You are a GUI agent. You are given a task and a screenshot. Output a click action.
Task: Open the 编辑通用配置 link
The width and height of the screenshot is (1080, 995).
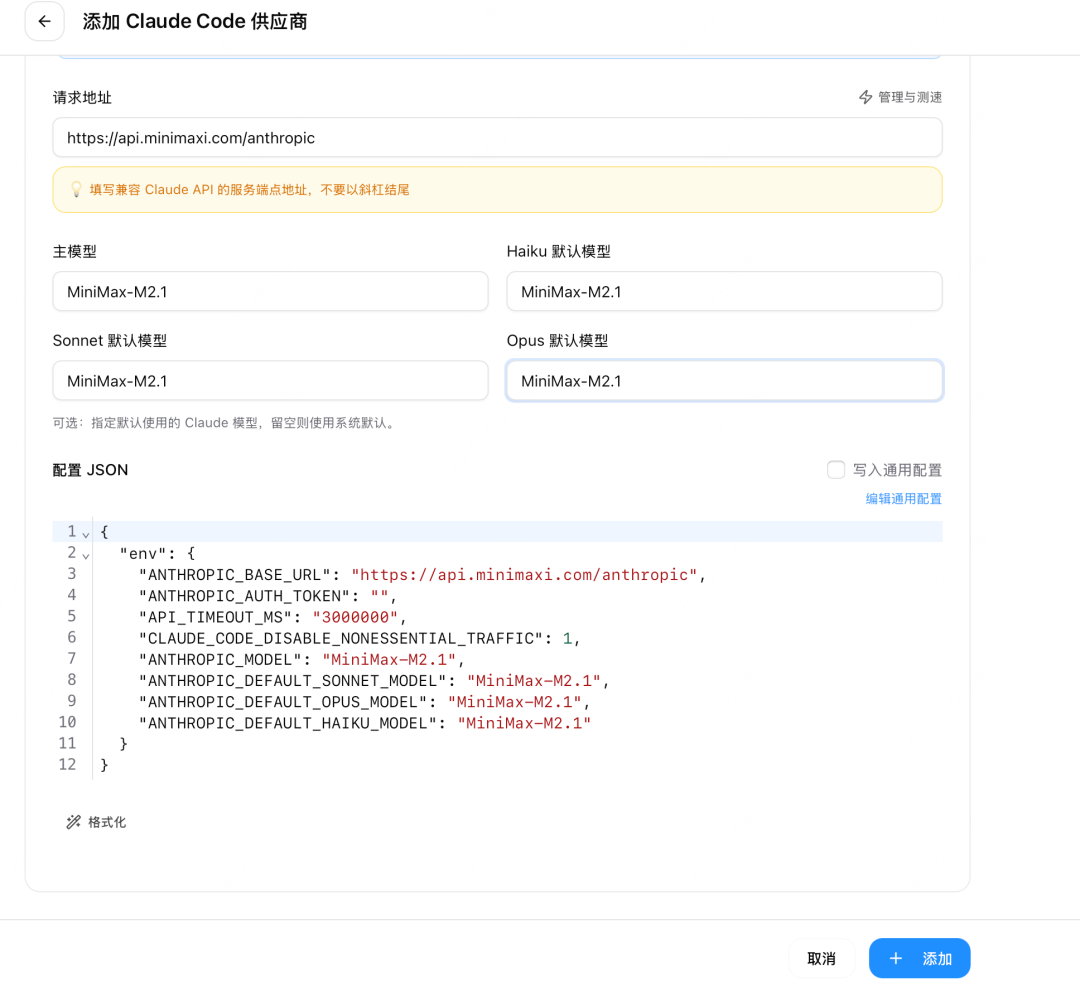[x=903, y=498]
